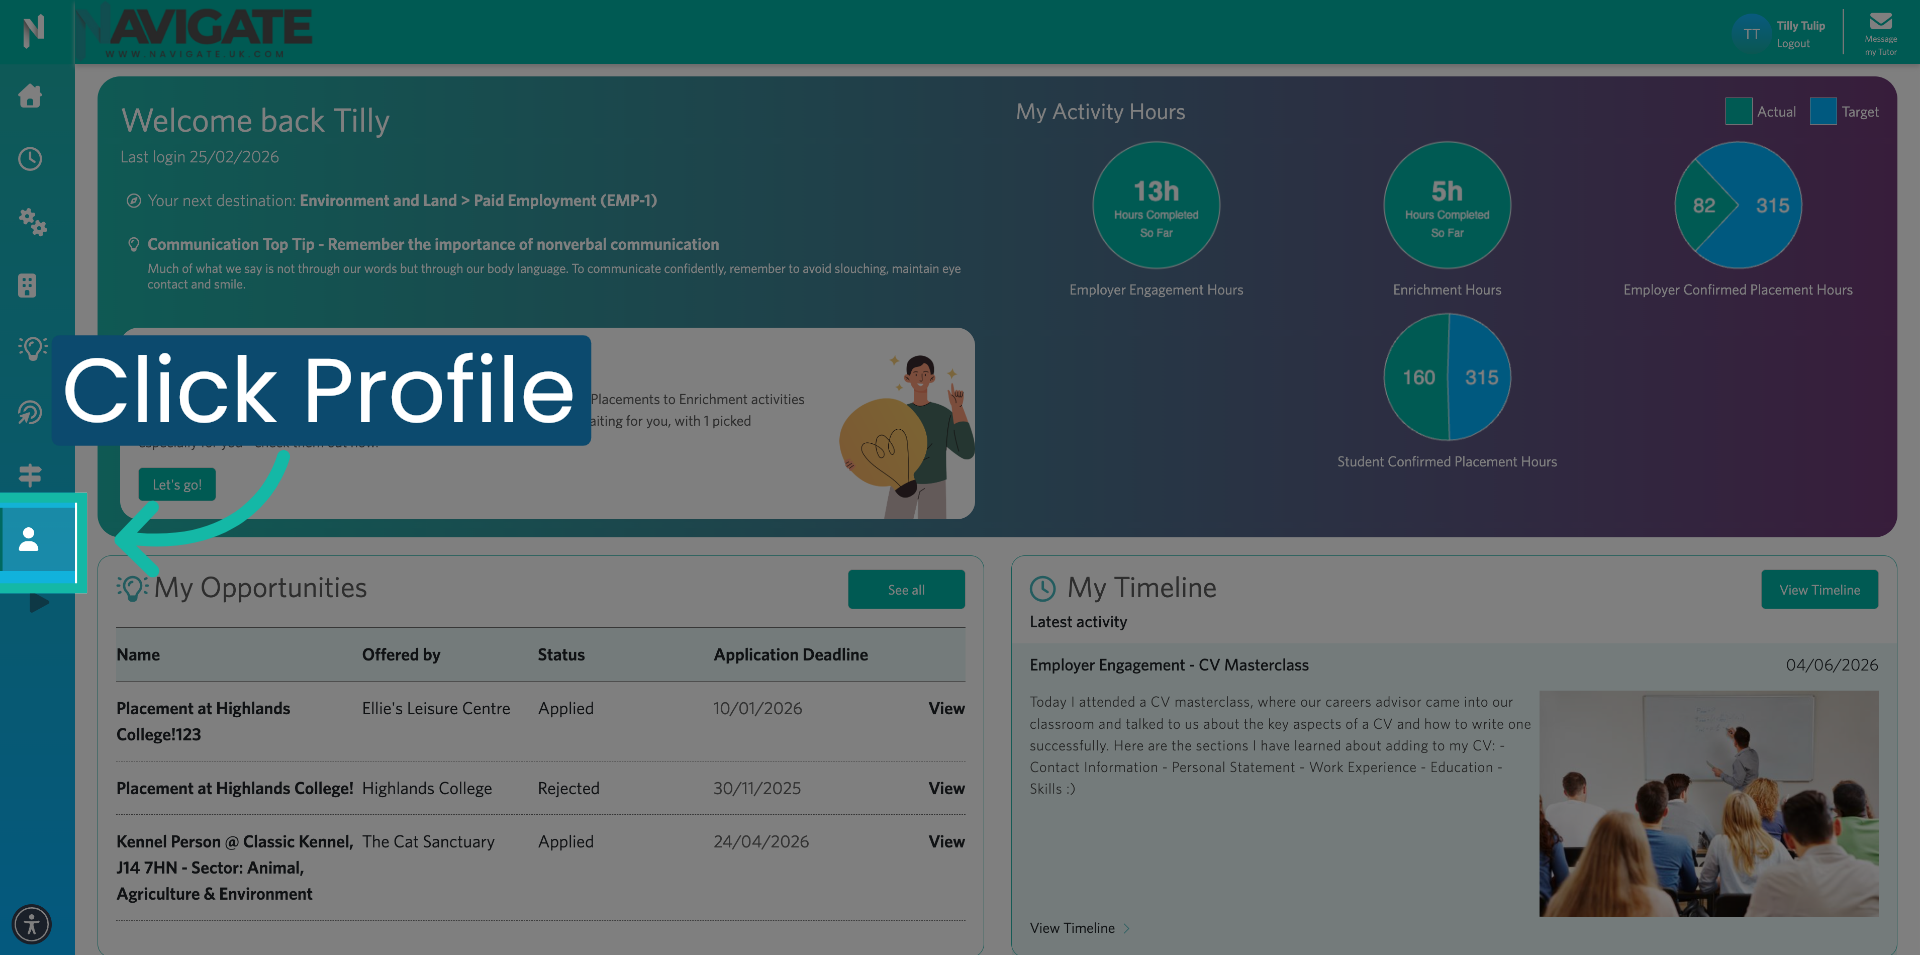Open the accessibility widget at bottom left
The width and height of the screenshot is (1920, 955).
pos(31,924)
